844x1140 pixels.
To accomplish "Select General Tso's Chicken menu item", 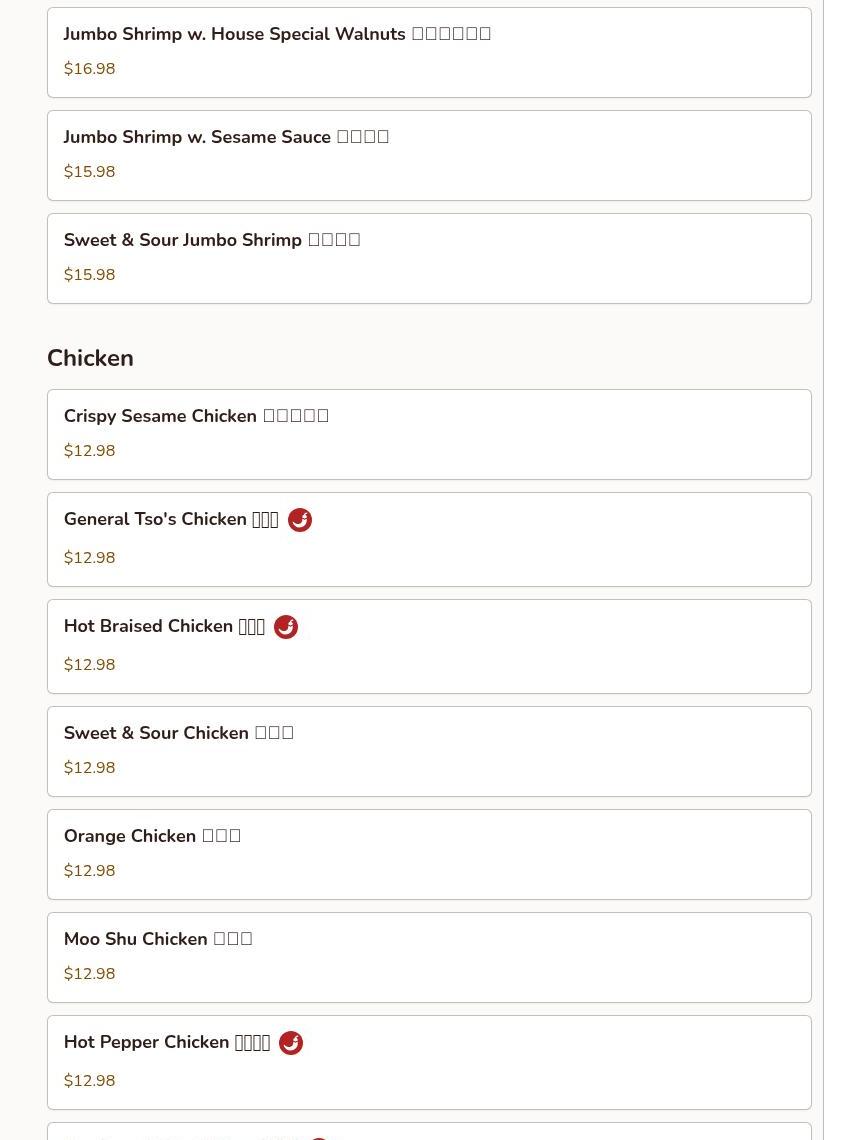I will click(429, 539).
